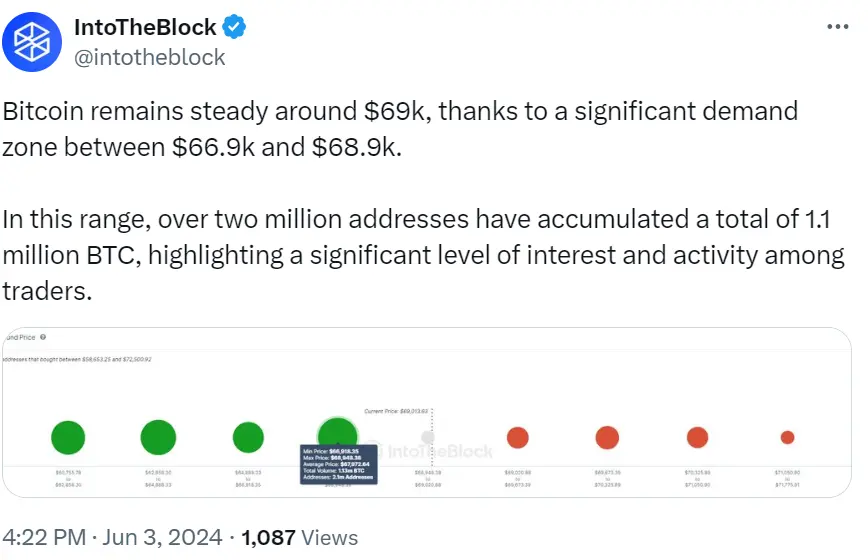Click the help icon beside Price heading
Image resolution: width=868 pixels, height=560 pixels.
click(x=43, y=337)
